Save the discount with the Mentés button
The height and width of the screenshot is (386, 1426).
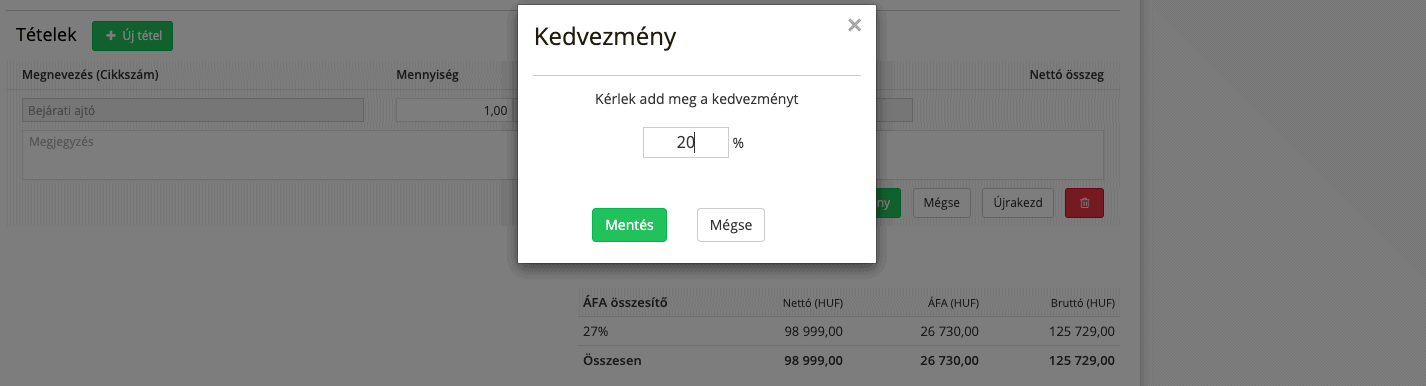pyautogui.click(x=629, y=225)
